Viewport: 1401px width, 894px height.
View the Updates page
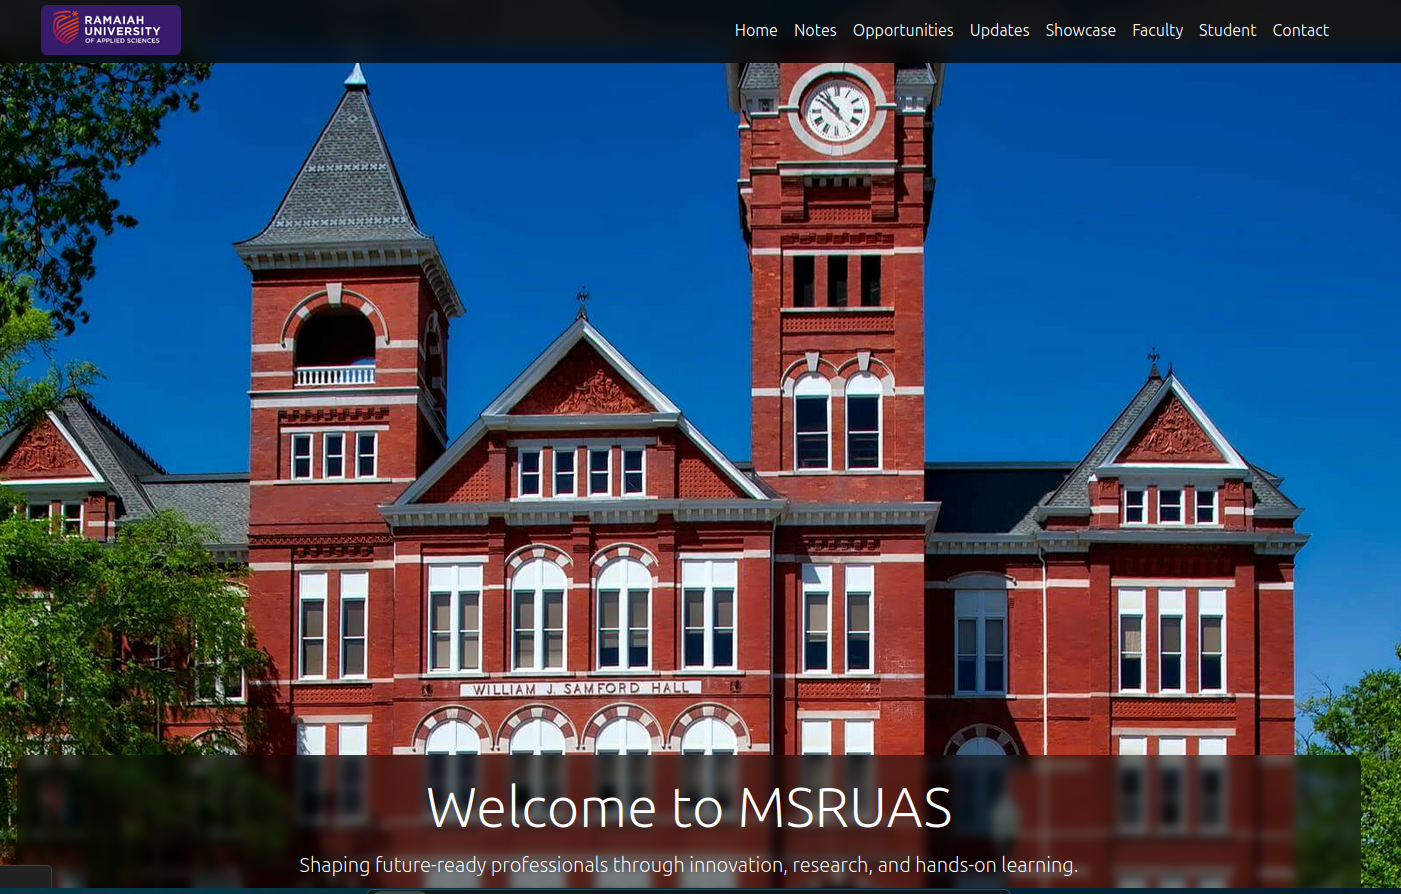tap(999, 31)
